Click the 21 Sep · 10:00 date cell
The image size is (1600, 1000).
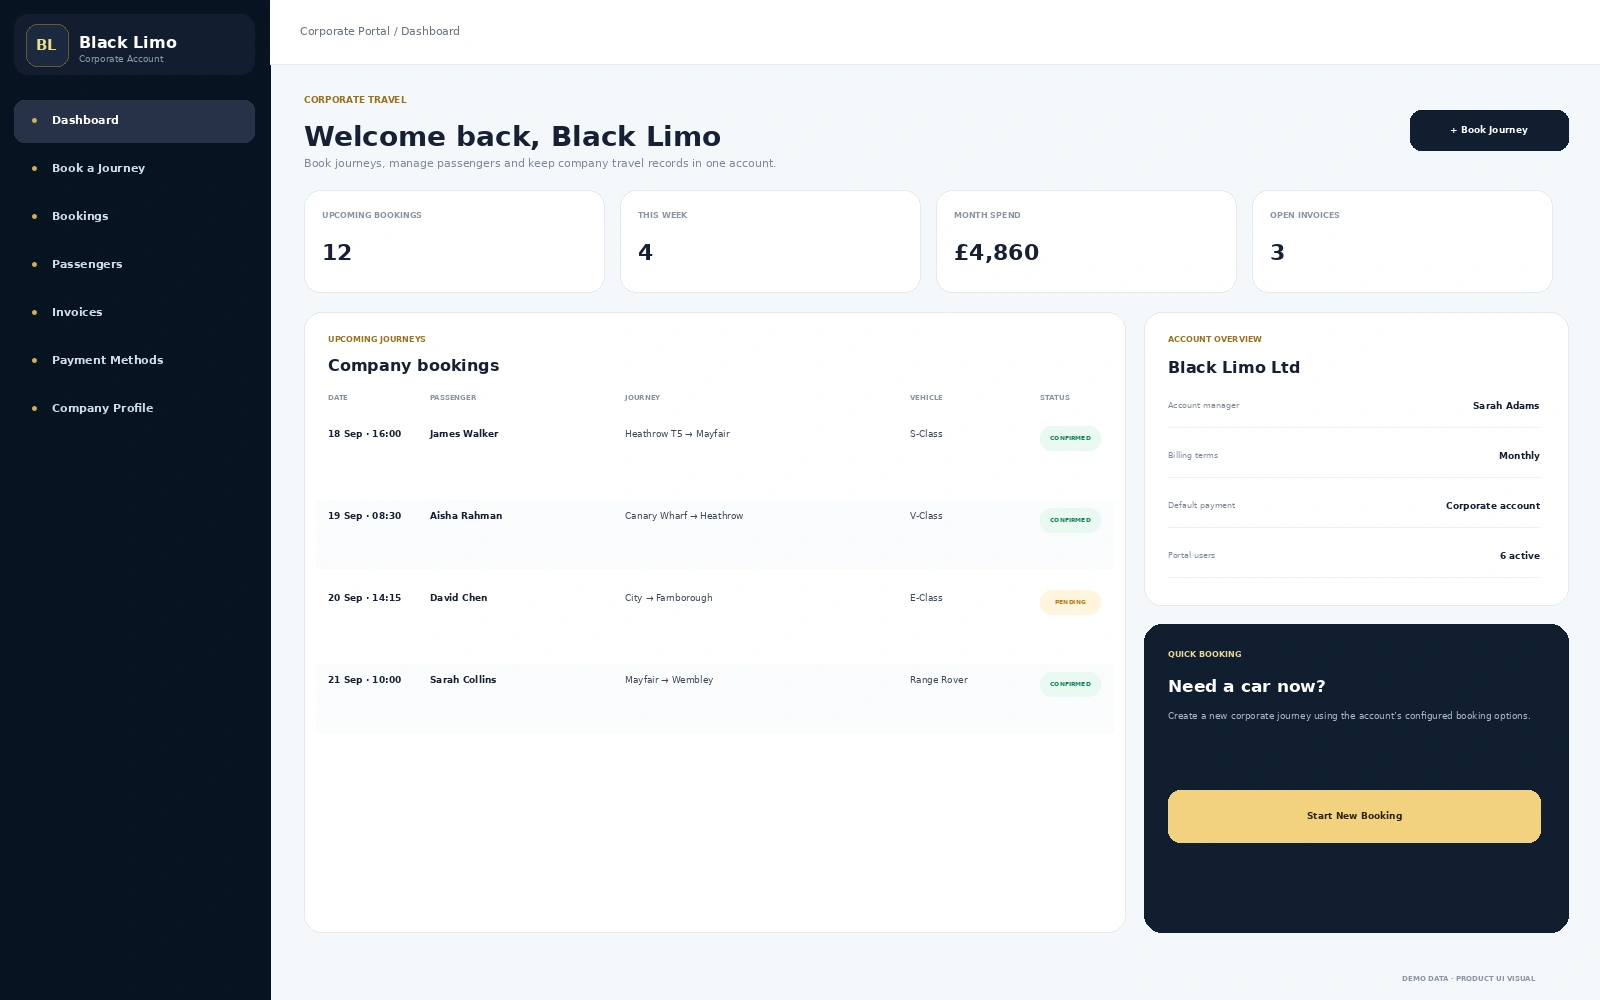(x=364, y=680)
